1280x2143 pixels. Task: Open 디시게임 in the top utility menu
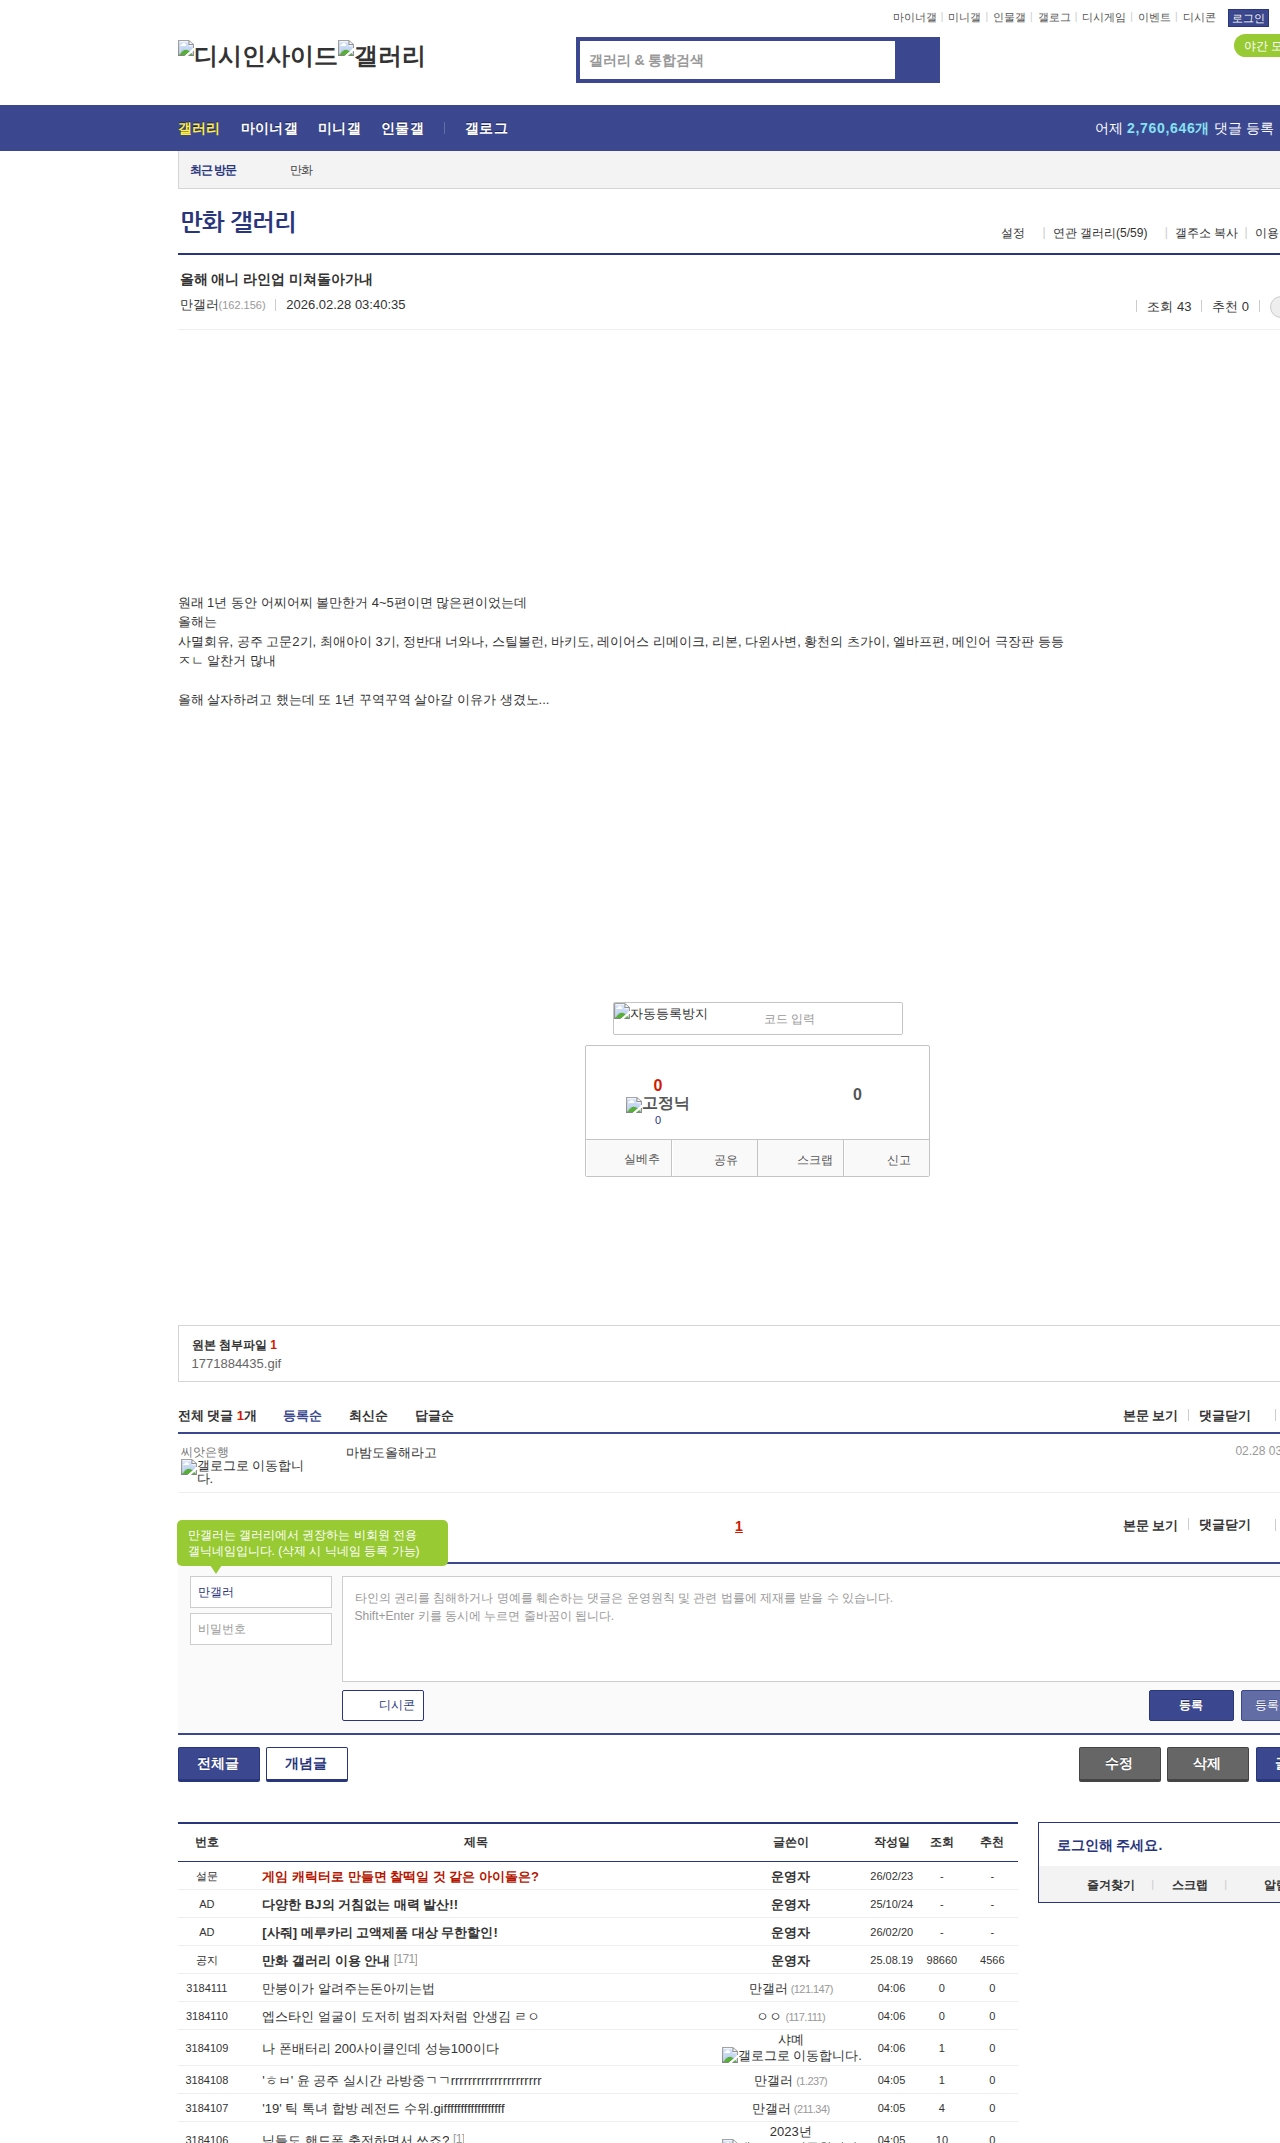[x=1103, y=18]
